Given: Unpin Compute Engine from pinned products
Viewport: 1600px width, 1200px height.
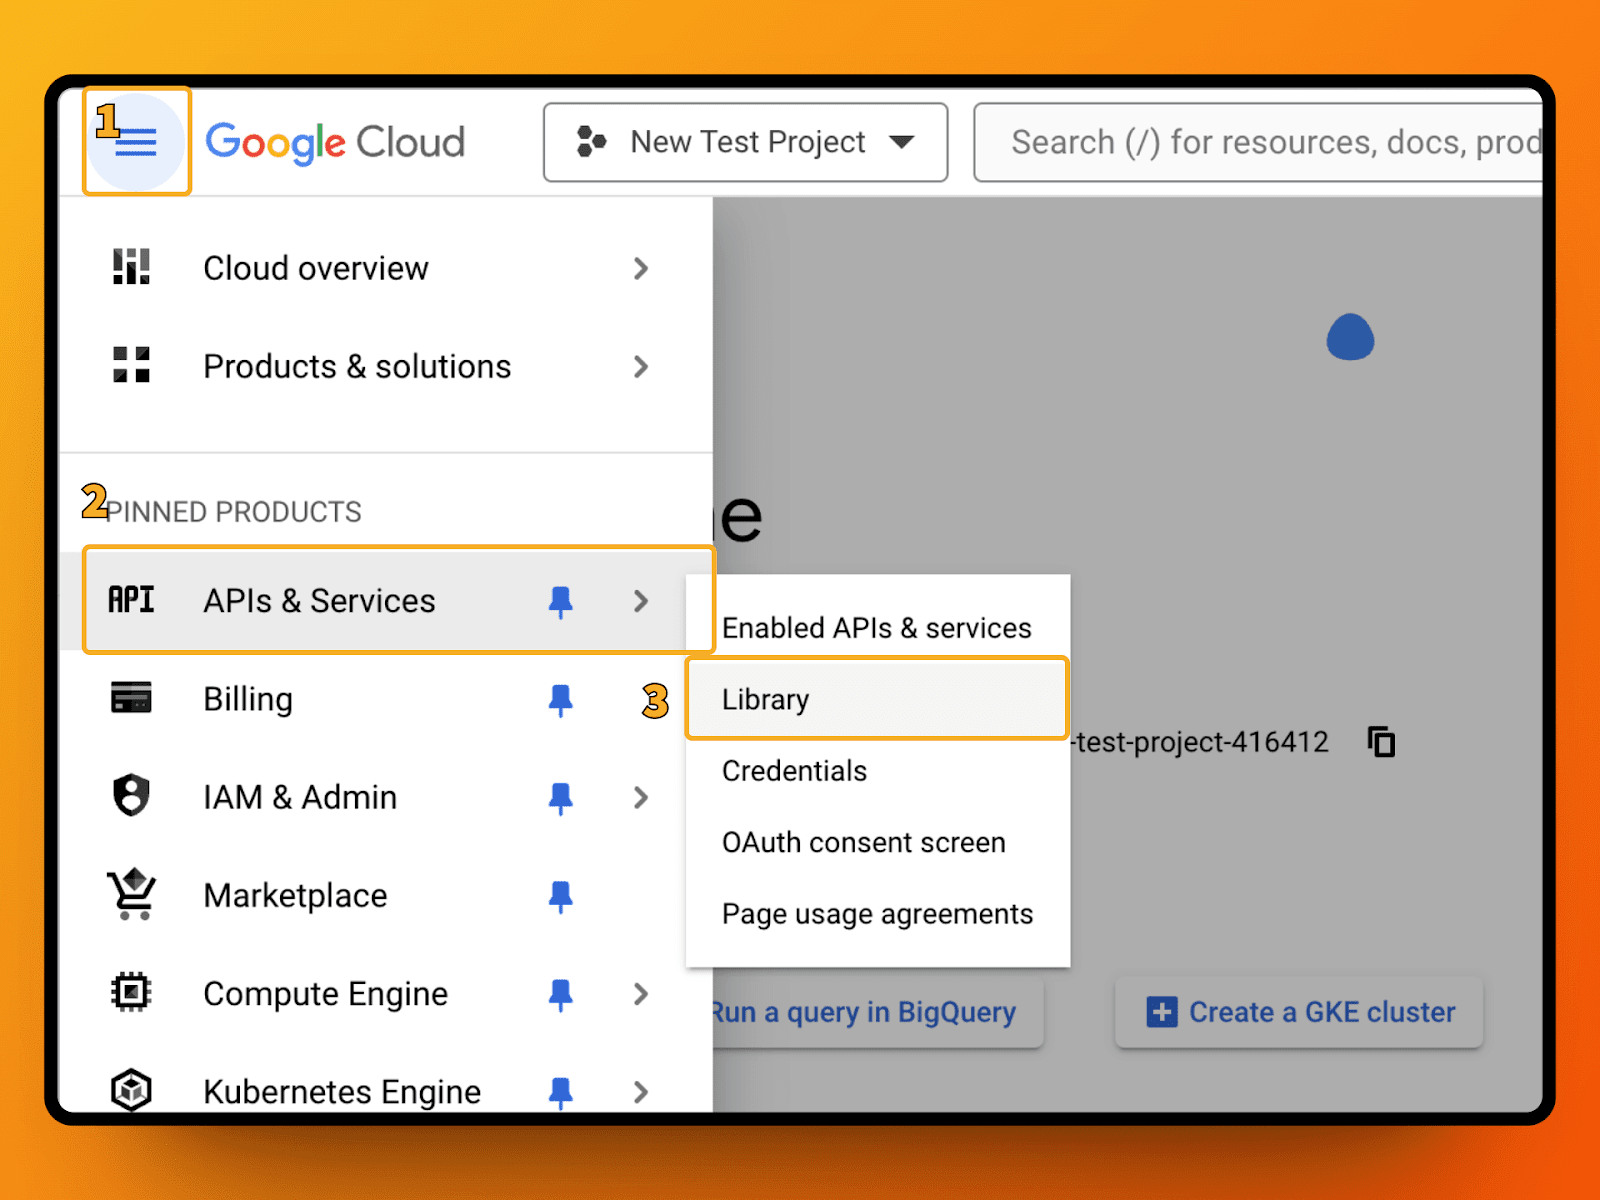Looking at the screenshot, I should 561,994.
